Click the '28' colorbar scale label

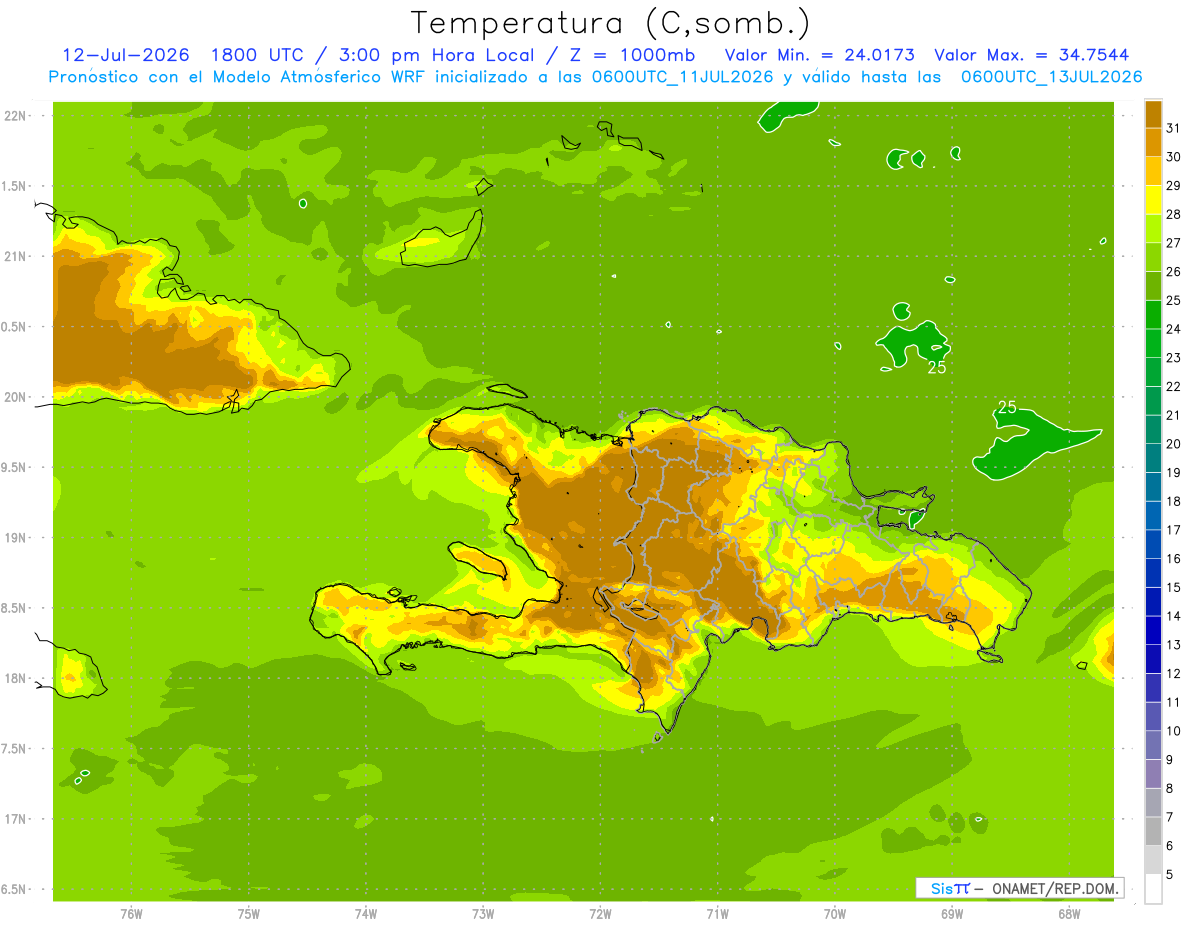tap(1173, 214)
